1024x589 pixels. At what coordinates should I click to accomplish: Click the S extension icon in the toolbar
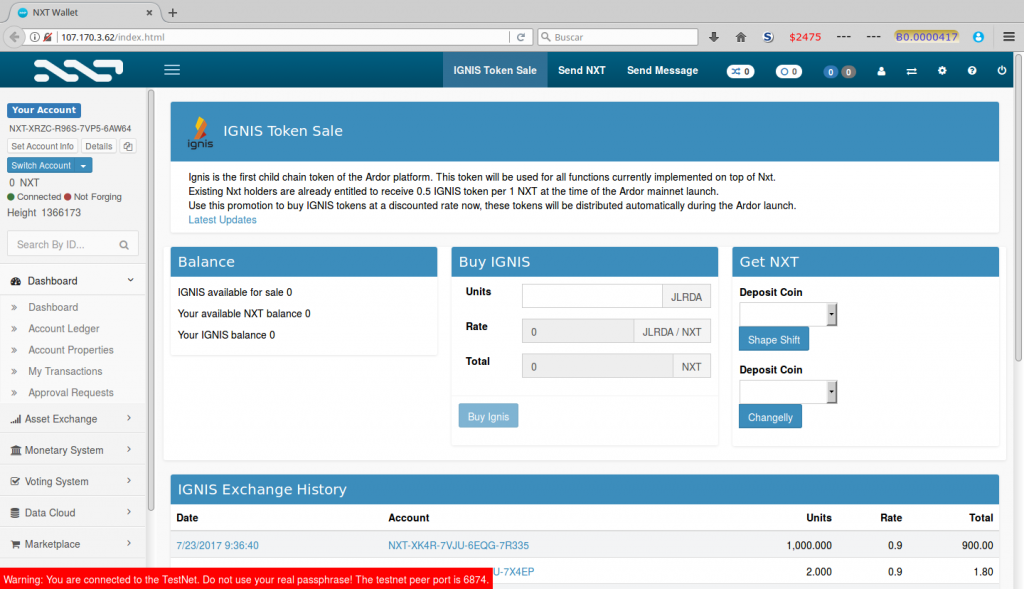click(x=768, y=37)
